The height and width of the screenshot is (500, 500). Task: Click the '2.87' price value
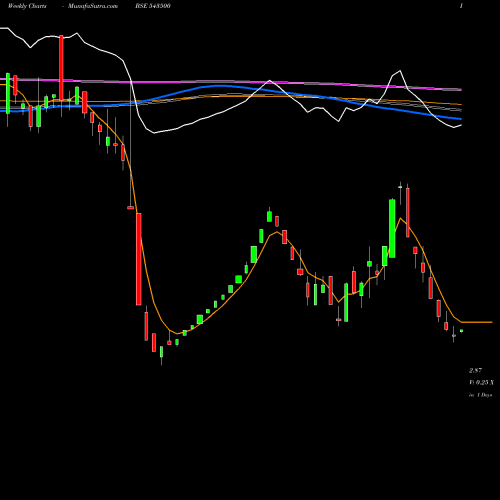[x=475, y=370]
